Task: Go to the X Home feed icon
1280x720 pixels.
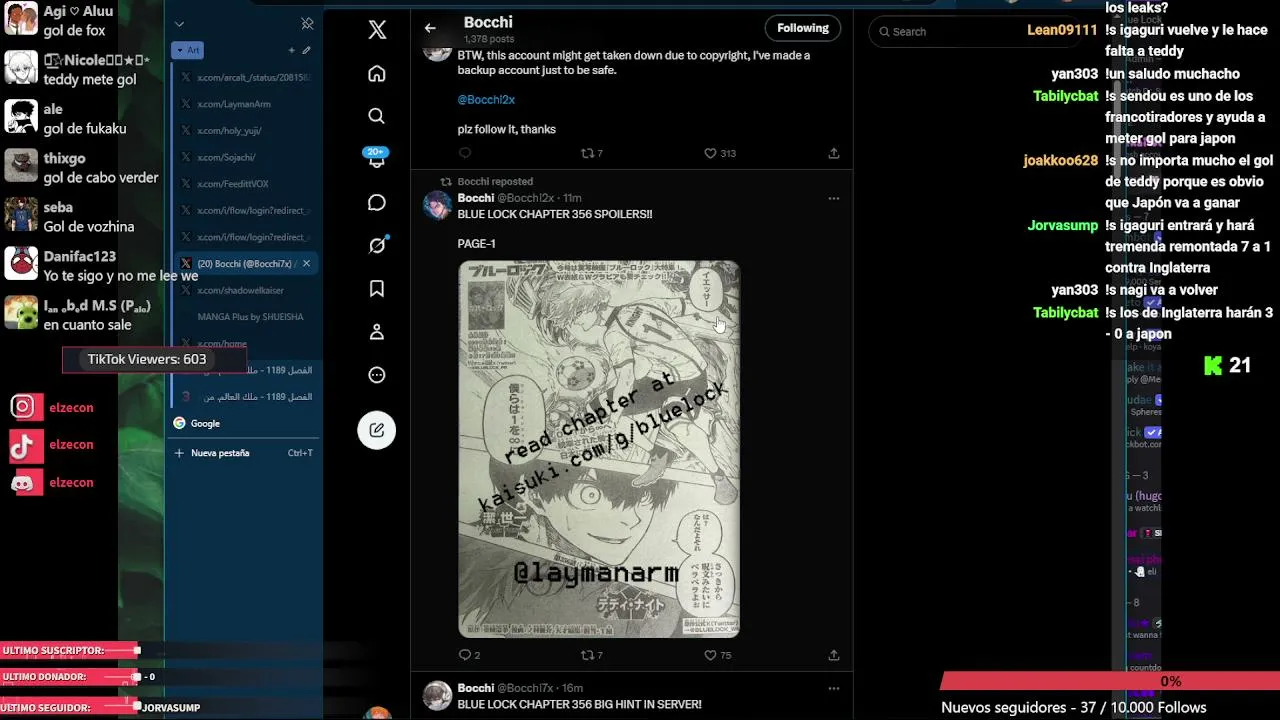Action: pyautogui.click(x=377, y=73)
